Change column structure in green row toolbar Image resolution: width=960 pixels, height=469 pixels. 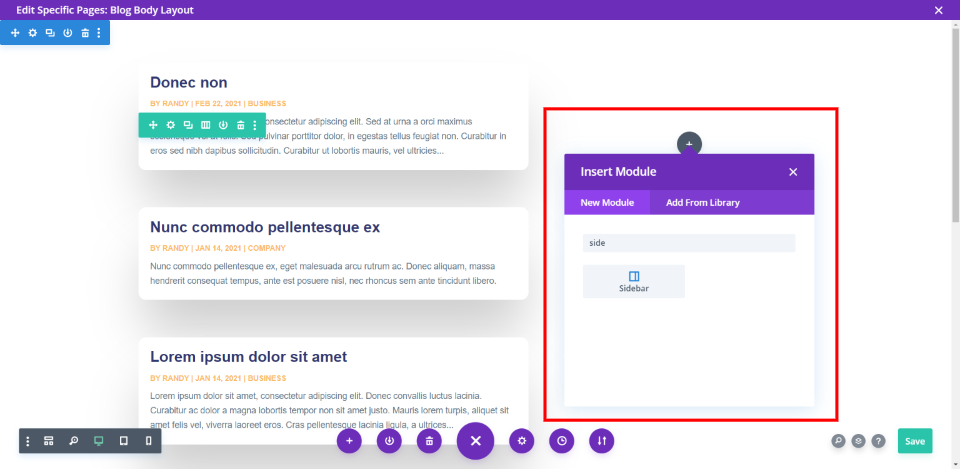click(206, 125)
